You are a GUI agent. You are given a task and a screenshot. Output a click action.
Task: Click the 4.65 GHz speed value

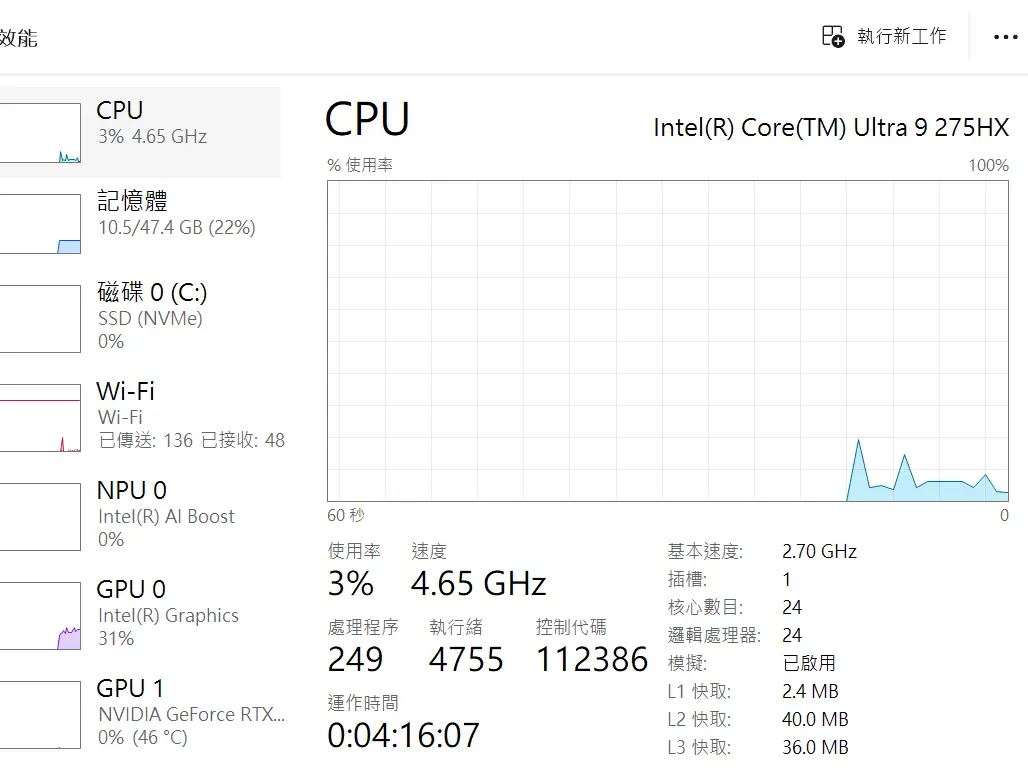tap(478, 583)
